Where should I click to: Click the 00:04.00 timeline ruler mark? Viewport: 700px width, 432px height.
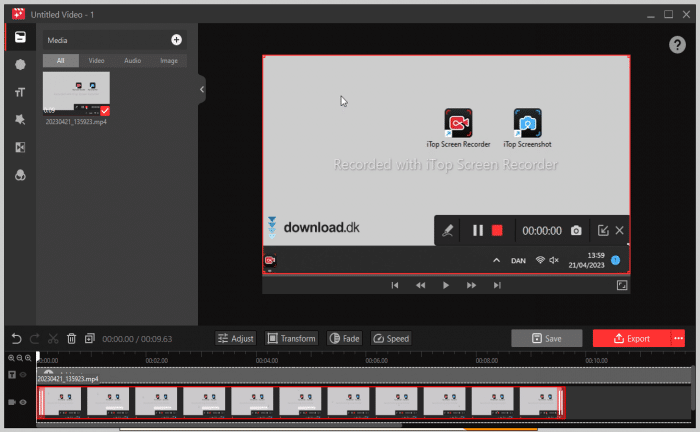tap(267, 361)
